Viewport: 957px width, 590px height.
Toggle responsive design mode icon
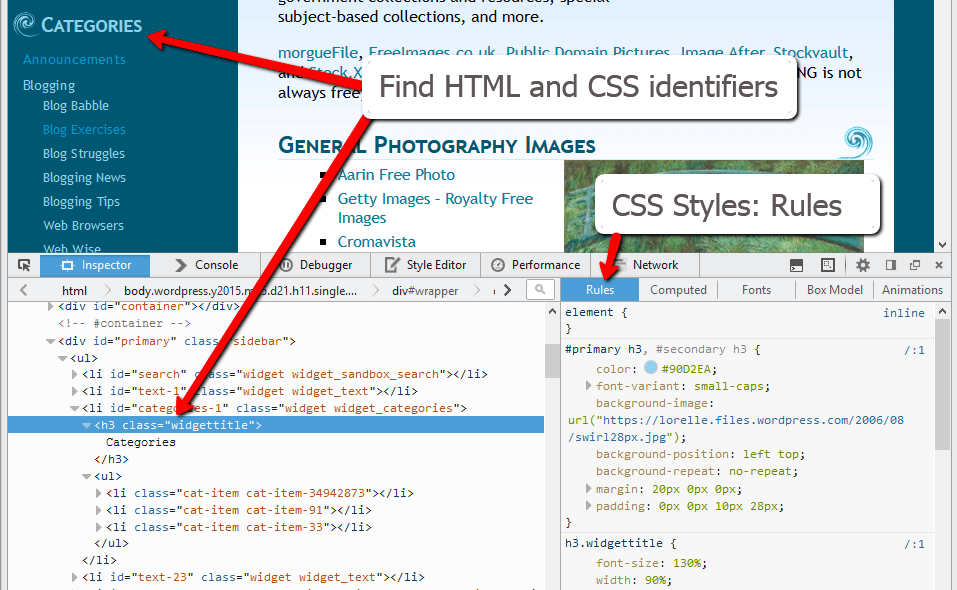[828, 265]
